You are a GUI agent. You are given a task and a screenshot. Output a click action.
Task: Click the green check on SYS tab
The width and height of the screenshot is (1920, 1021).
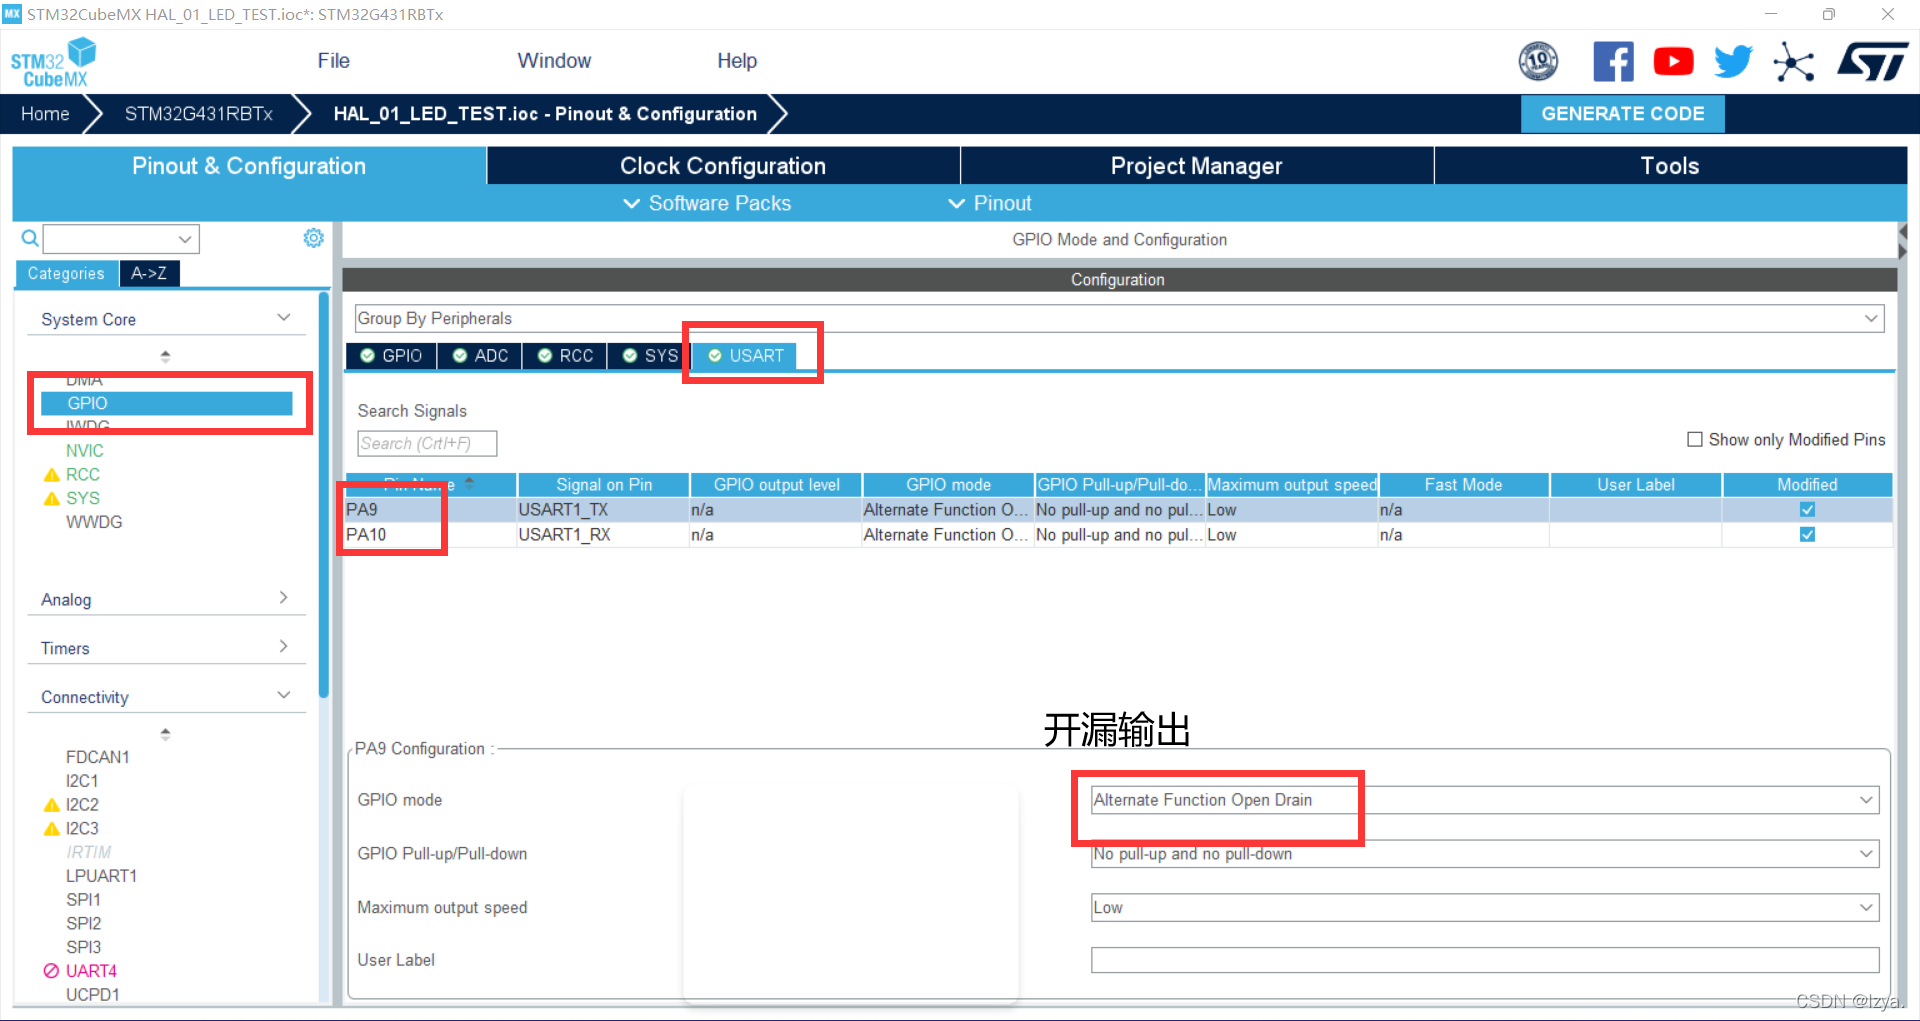pos(630,356)
